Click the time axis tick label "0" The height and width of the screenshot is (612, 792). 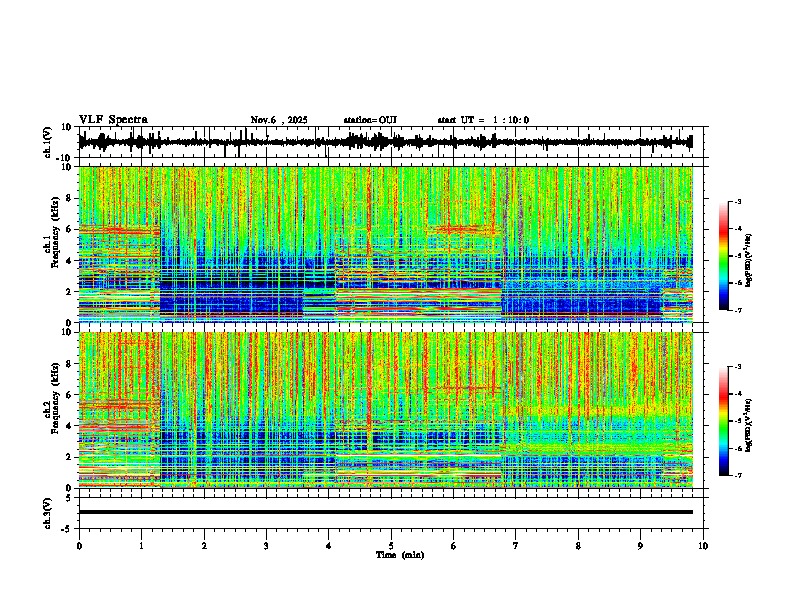pyautogui.click(x=79, y=546)
